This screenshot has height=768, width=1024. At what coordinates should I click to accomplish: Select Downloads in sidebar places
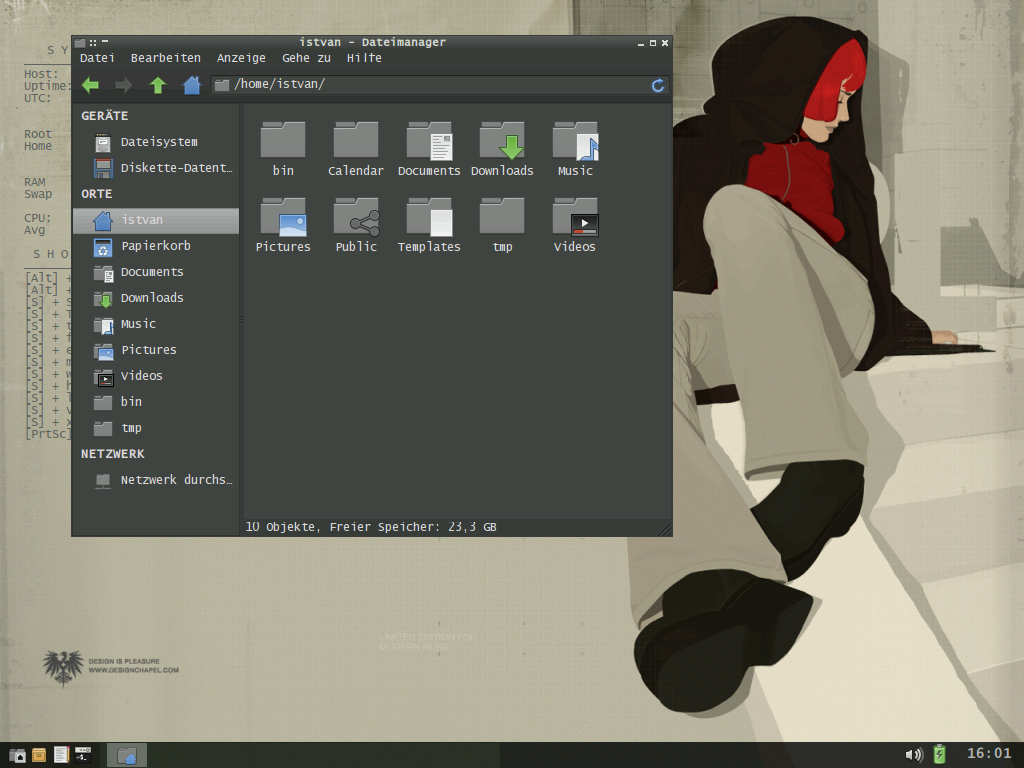[156, 298]
